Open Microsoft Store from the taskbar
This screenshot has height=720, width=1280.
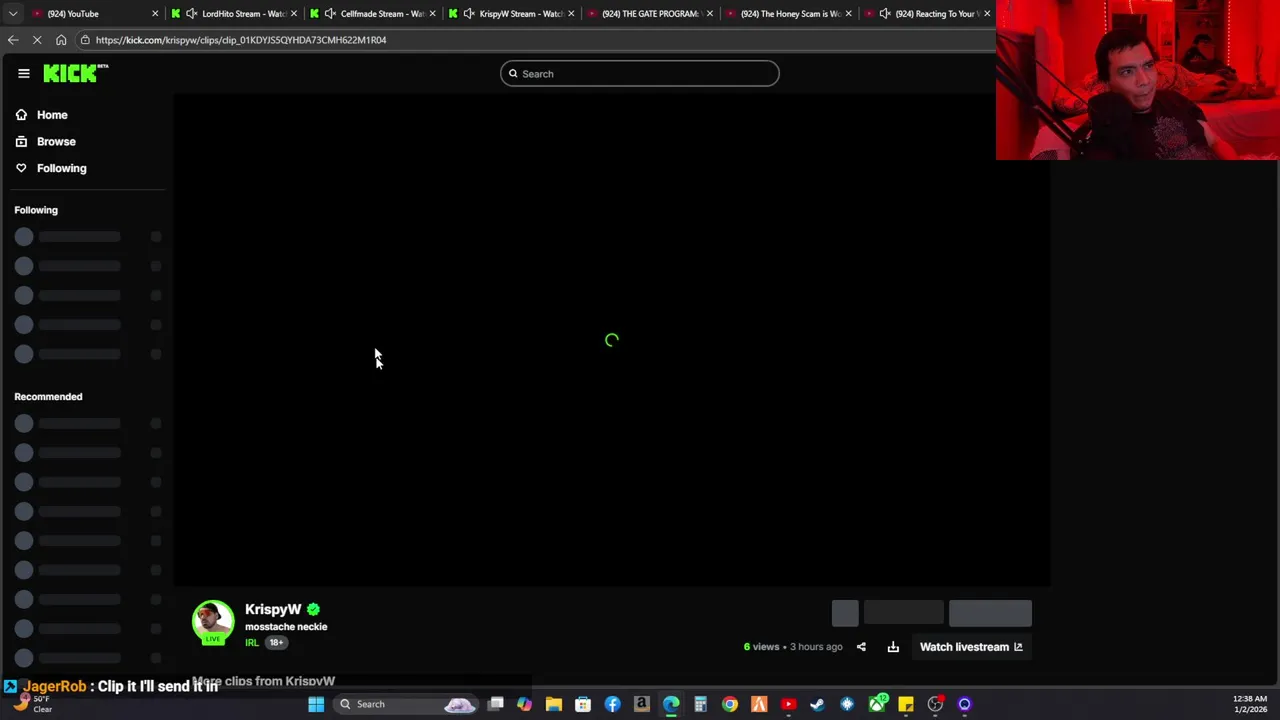[583, 704]
